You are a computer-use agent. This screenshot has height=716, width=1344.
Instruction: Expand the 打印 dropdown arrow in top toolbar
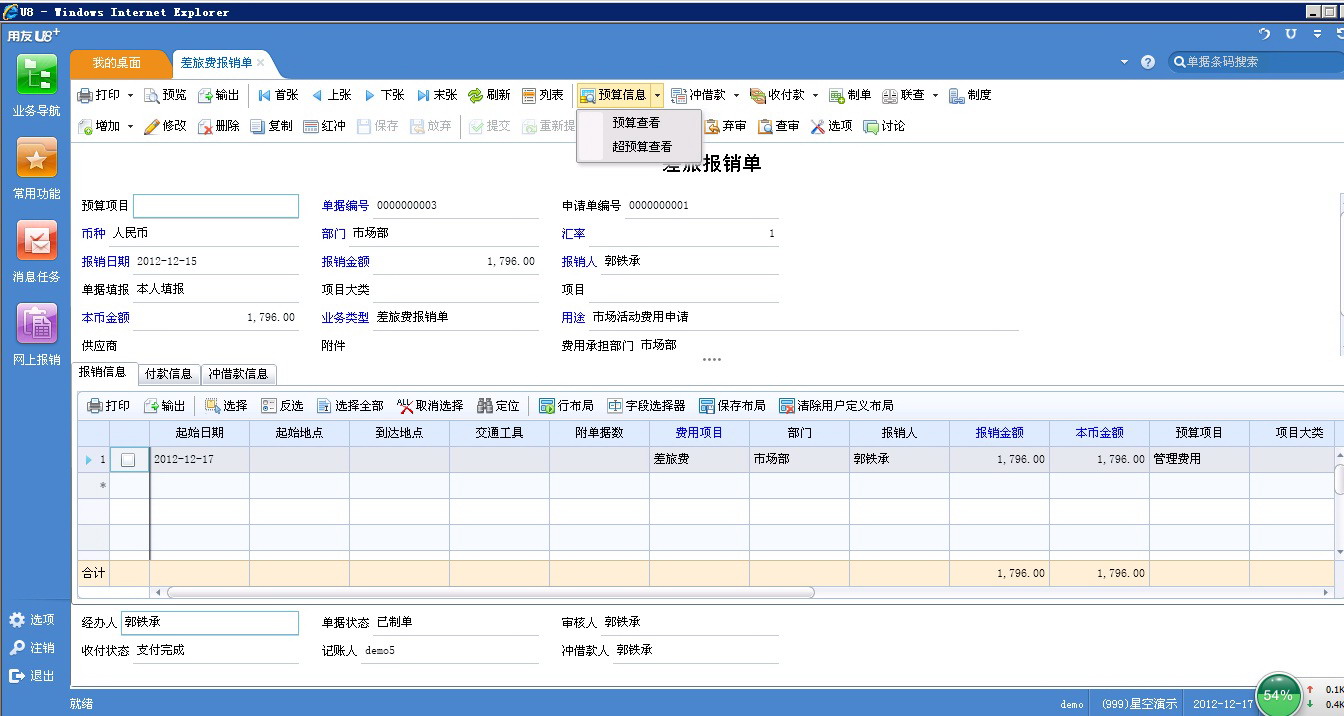click(x=131, y=96)
